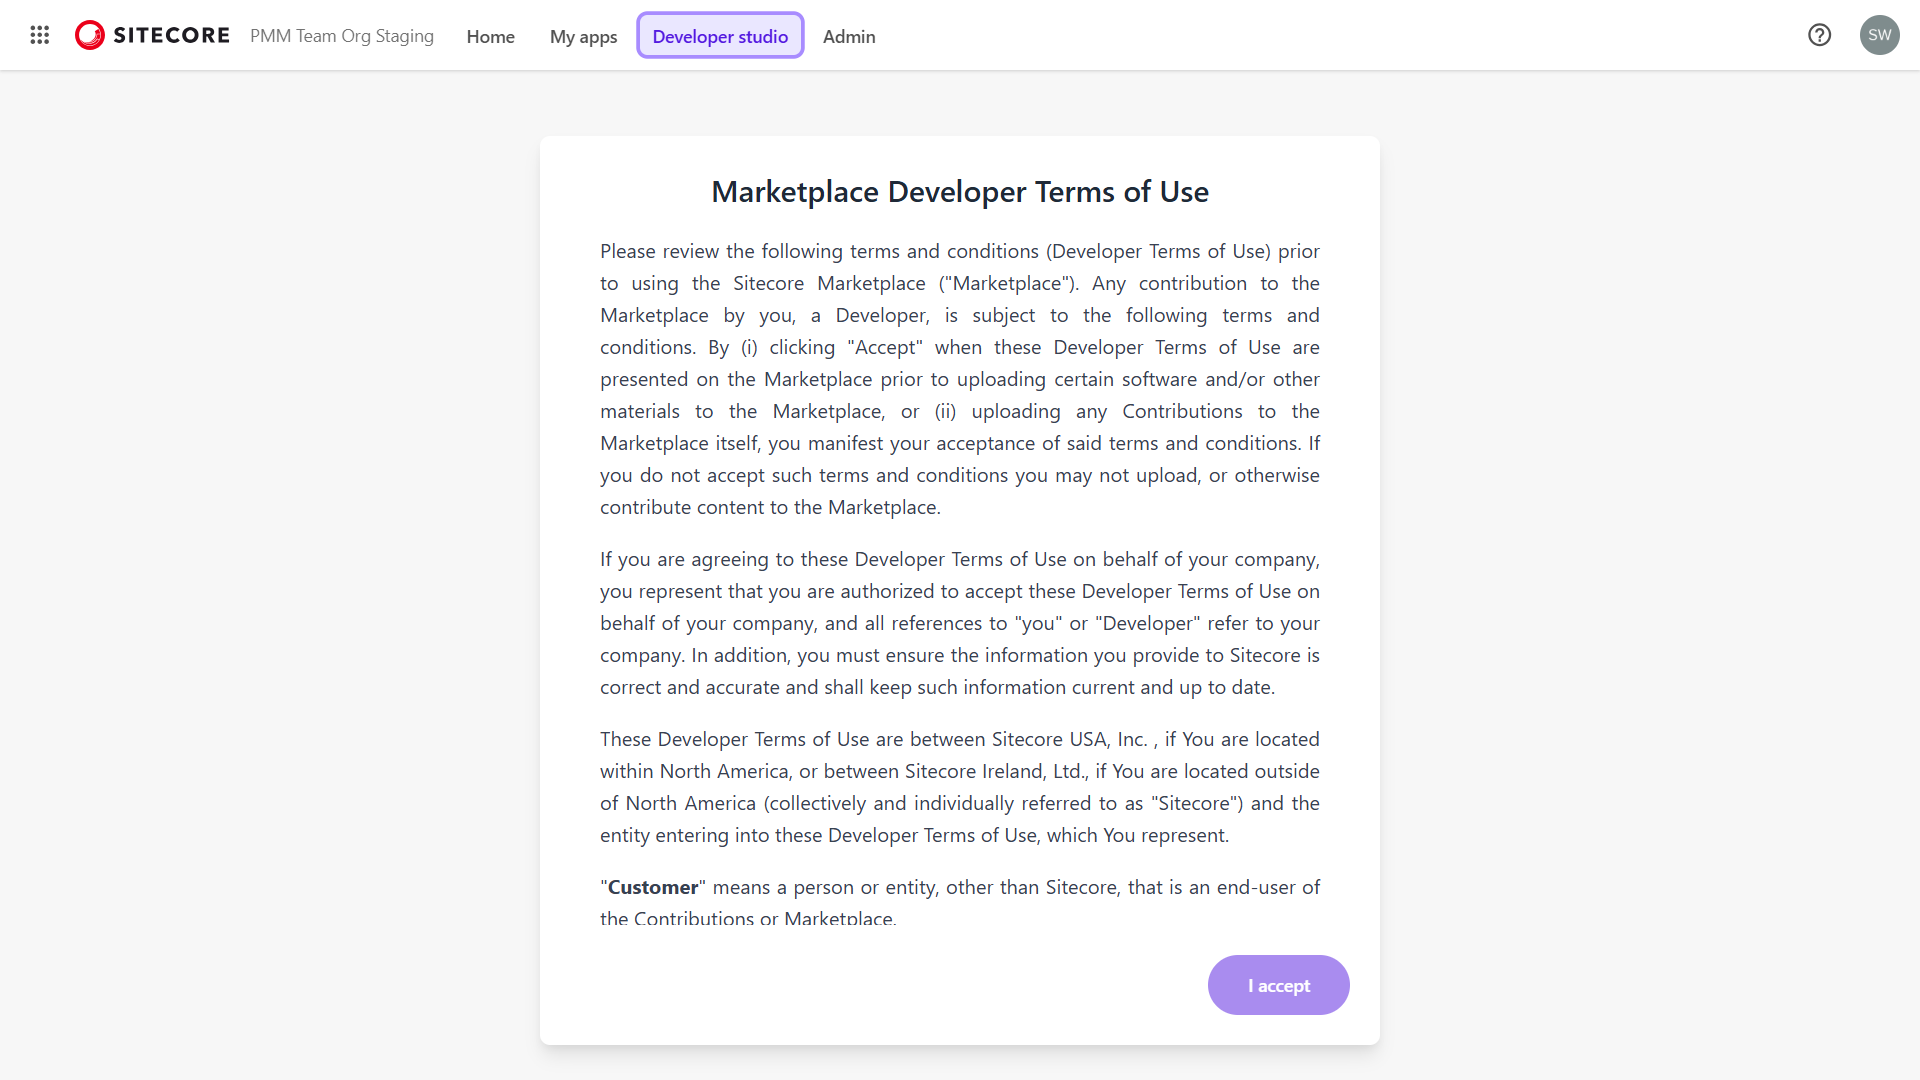Viewport: 1920px width, 1080px height.
Task: Click the Sitecore swirl logo
Action: tap(89, 35)
